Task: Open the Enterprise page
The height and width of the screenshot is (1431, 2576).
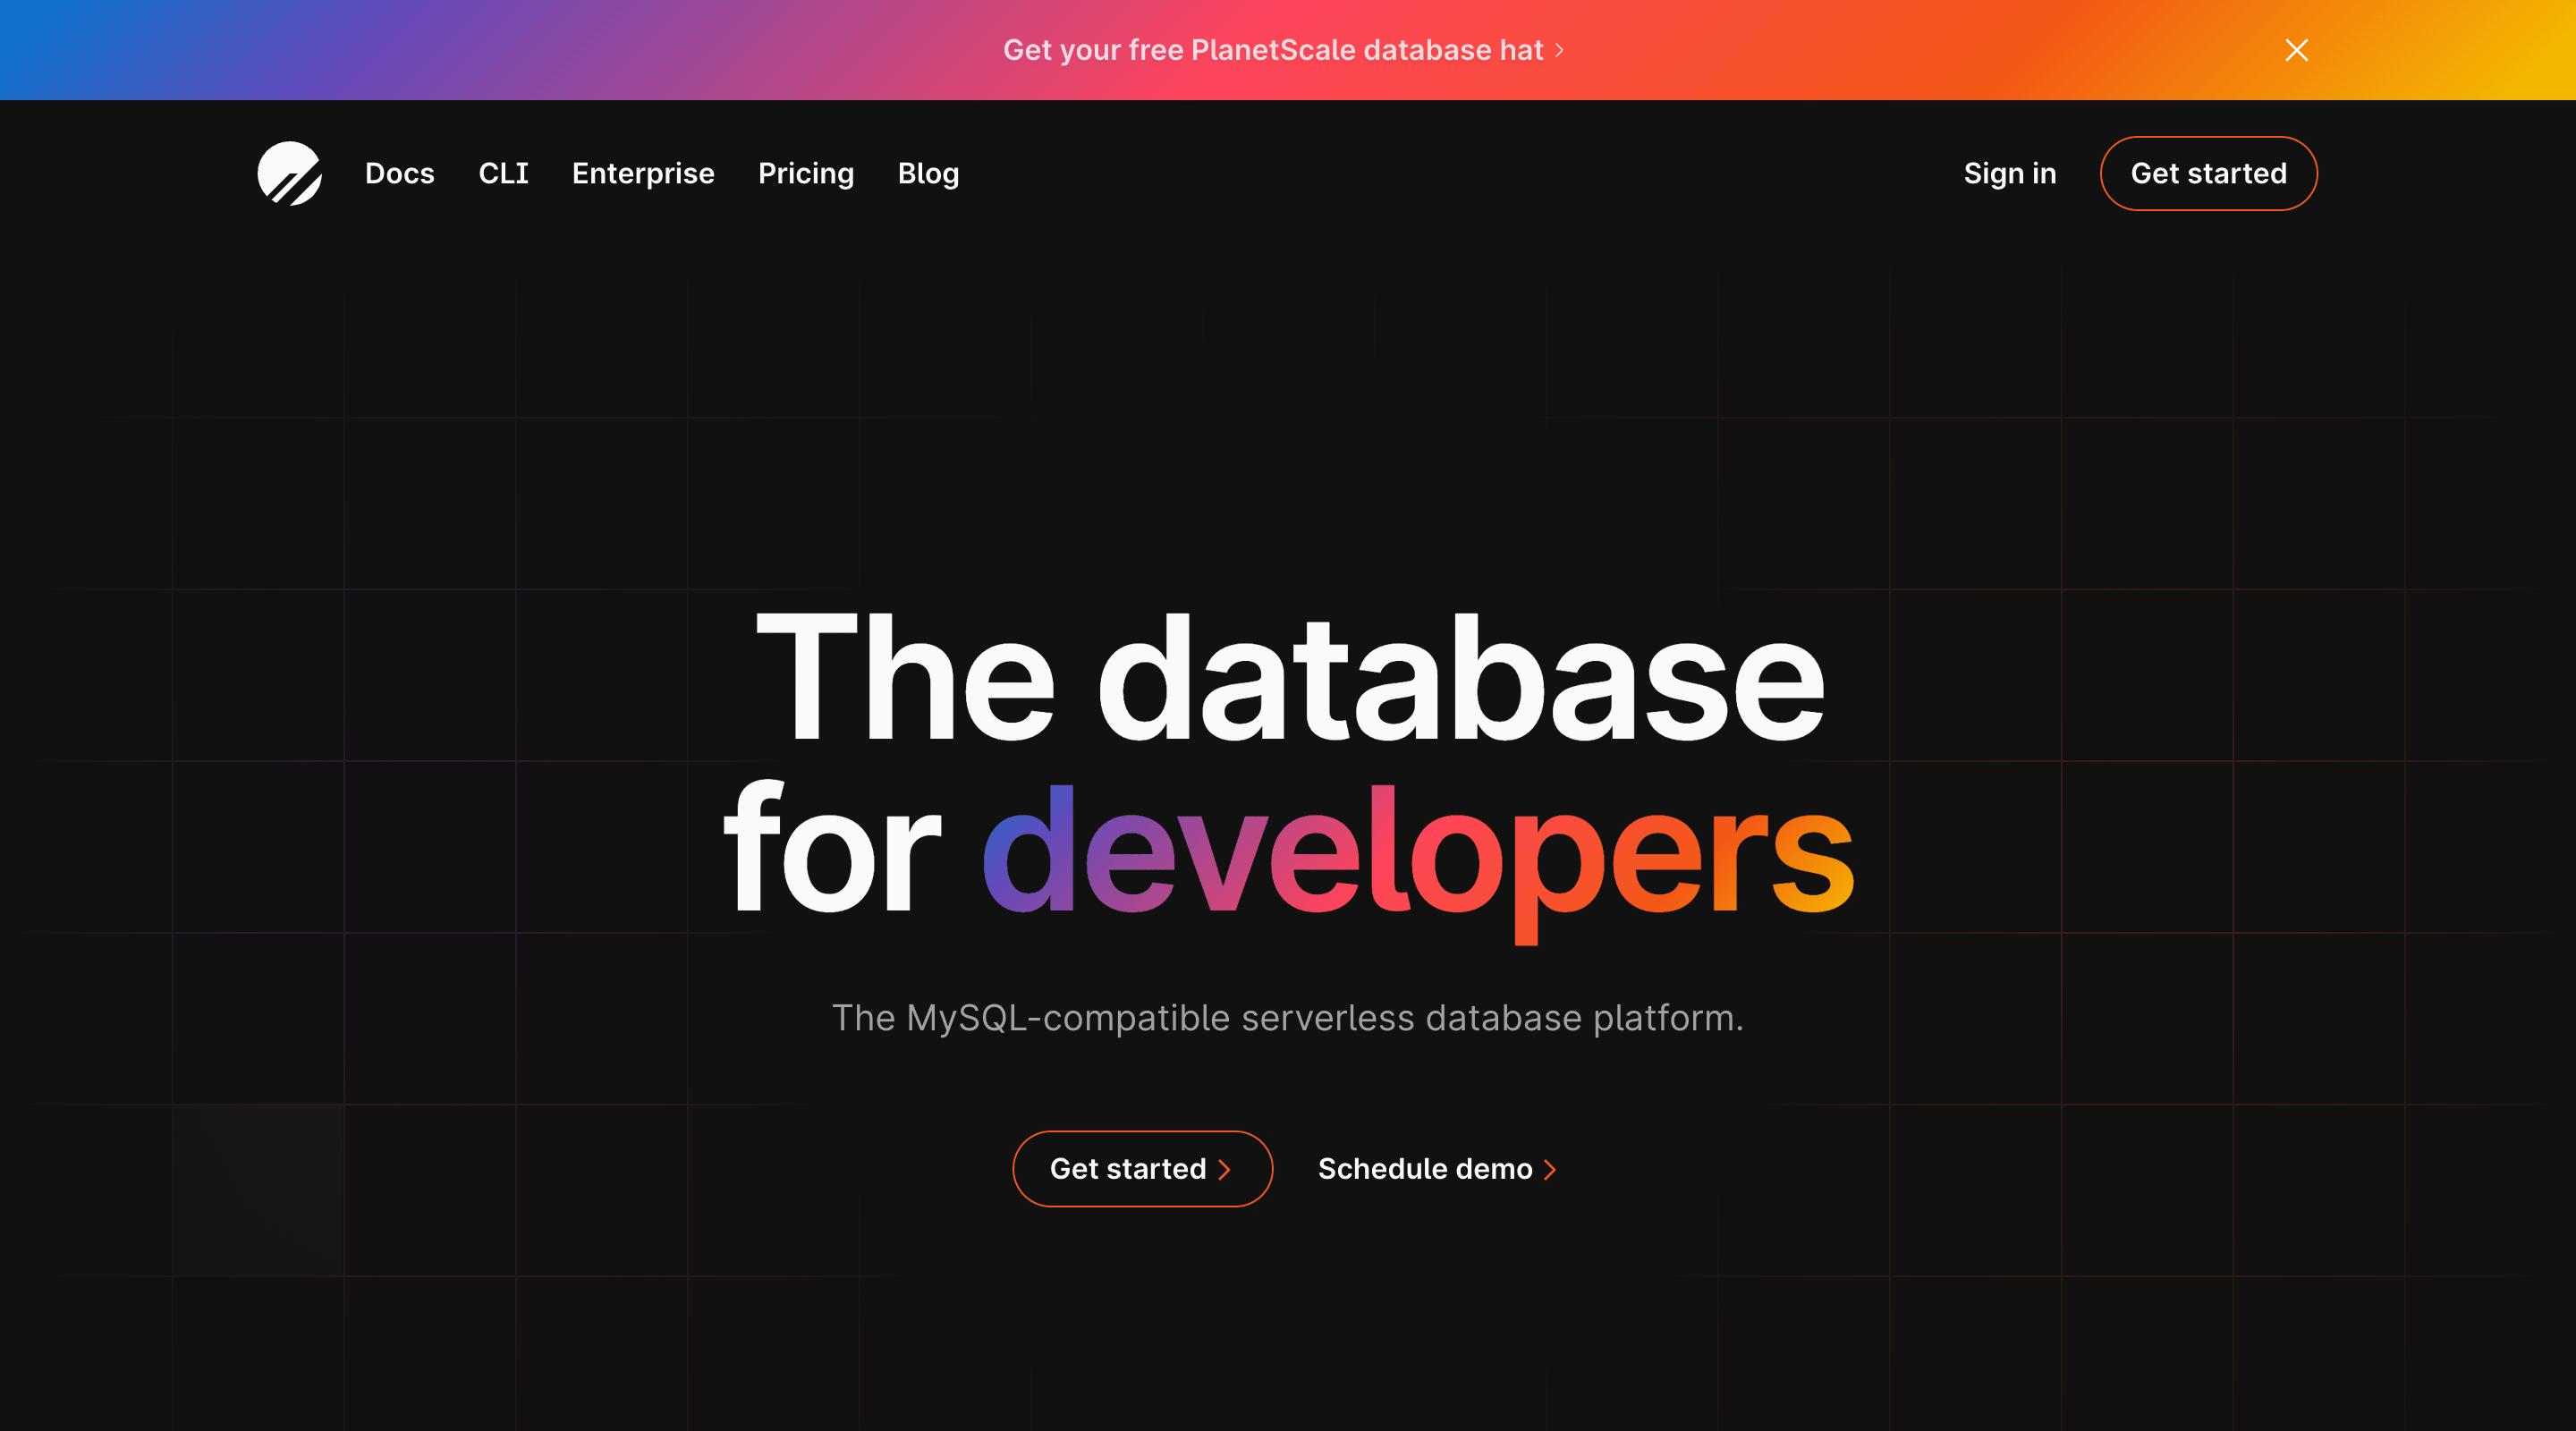Action: click(643, 173)
